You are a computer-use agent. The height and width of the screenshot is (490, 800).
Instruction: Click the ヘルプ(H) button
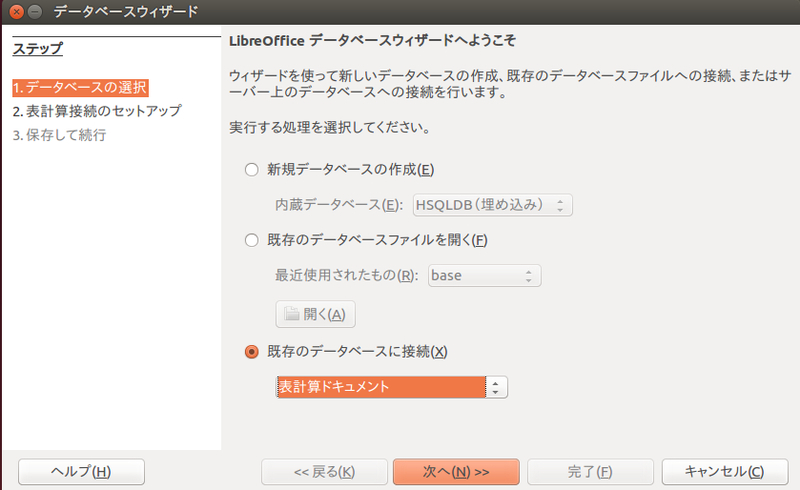pos(81,472)
